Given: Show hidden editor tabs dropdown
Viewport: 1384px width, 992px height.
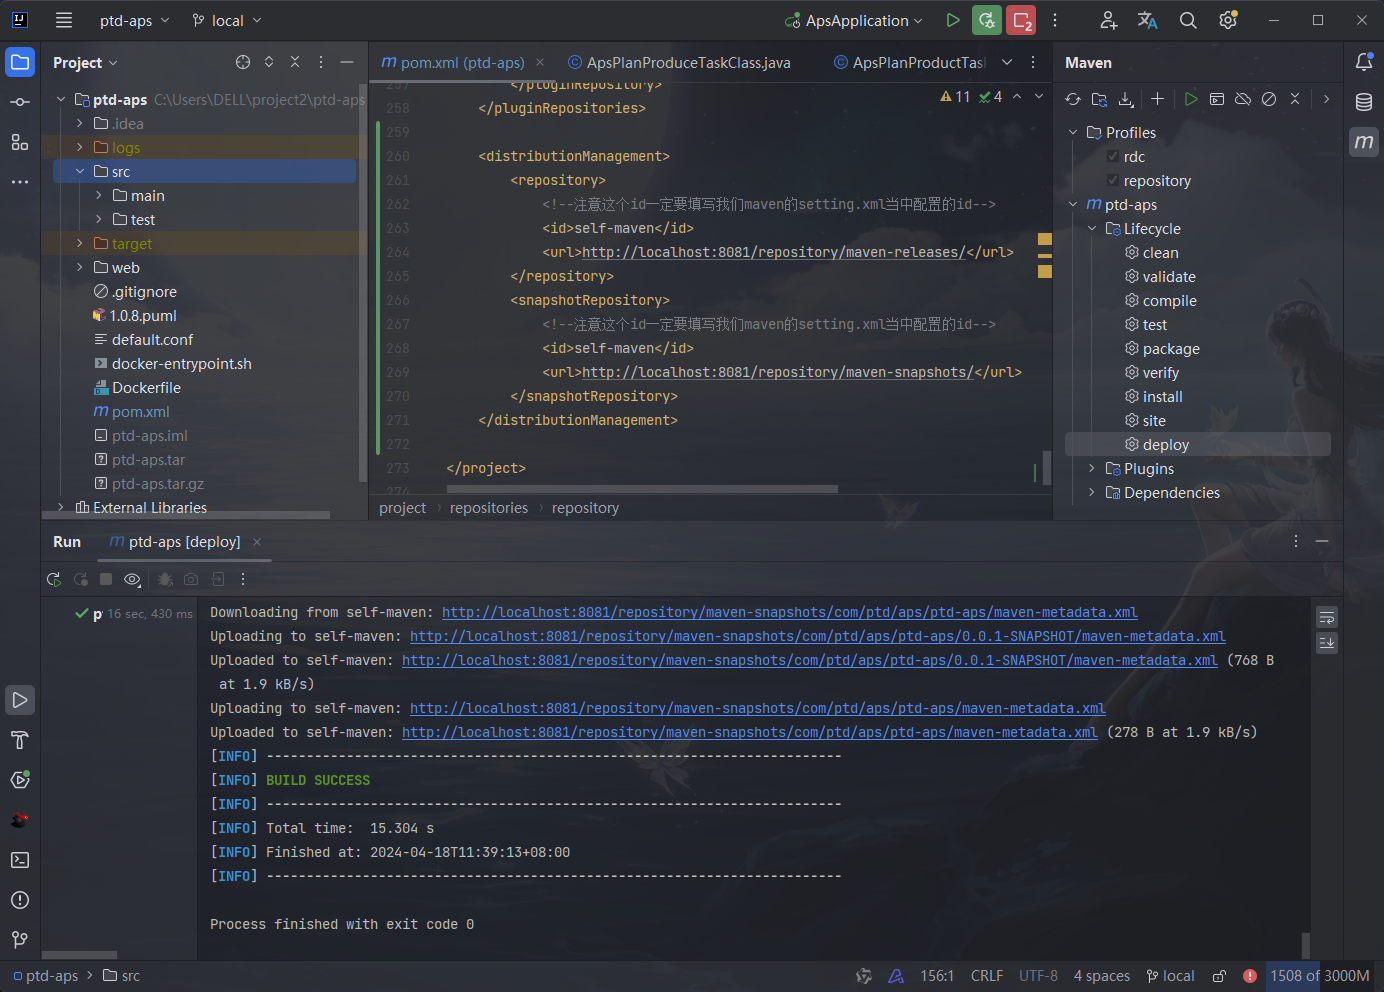Looking at the screenshot, I should click(x=1007, y=62).
